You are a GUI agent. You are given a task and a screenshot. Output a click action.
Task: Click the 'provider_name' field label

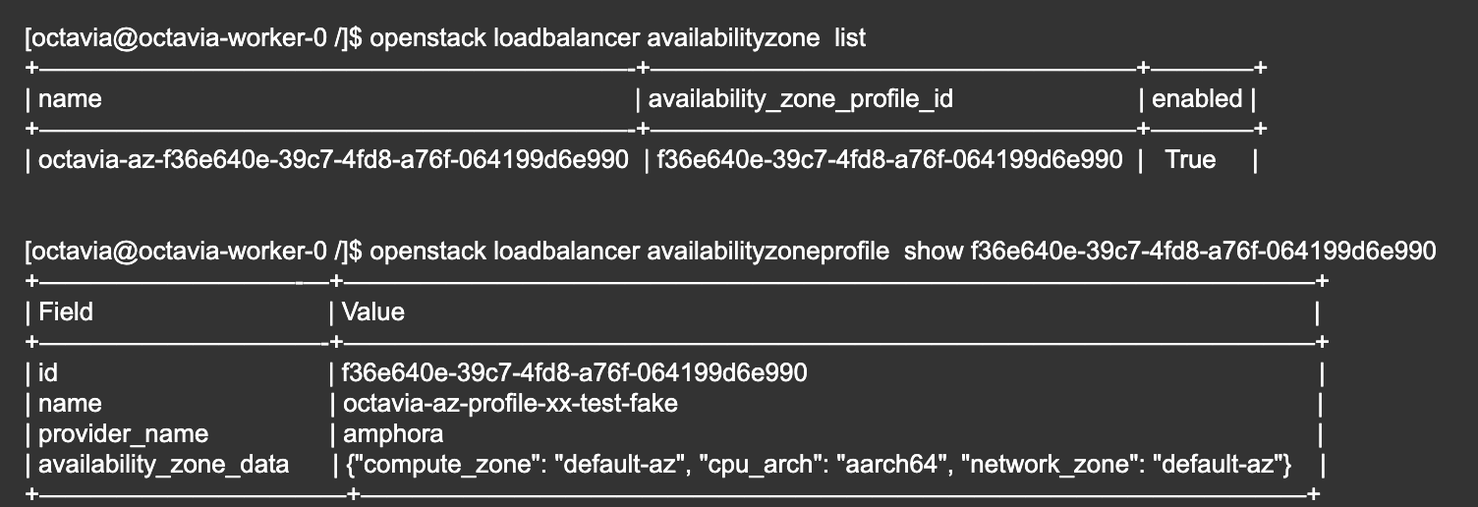(x=123, y=434)
